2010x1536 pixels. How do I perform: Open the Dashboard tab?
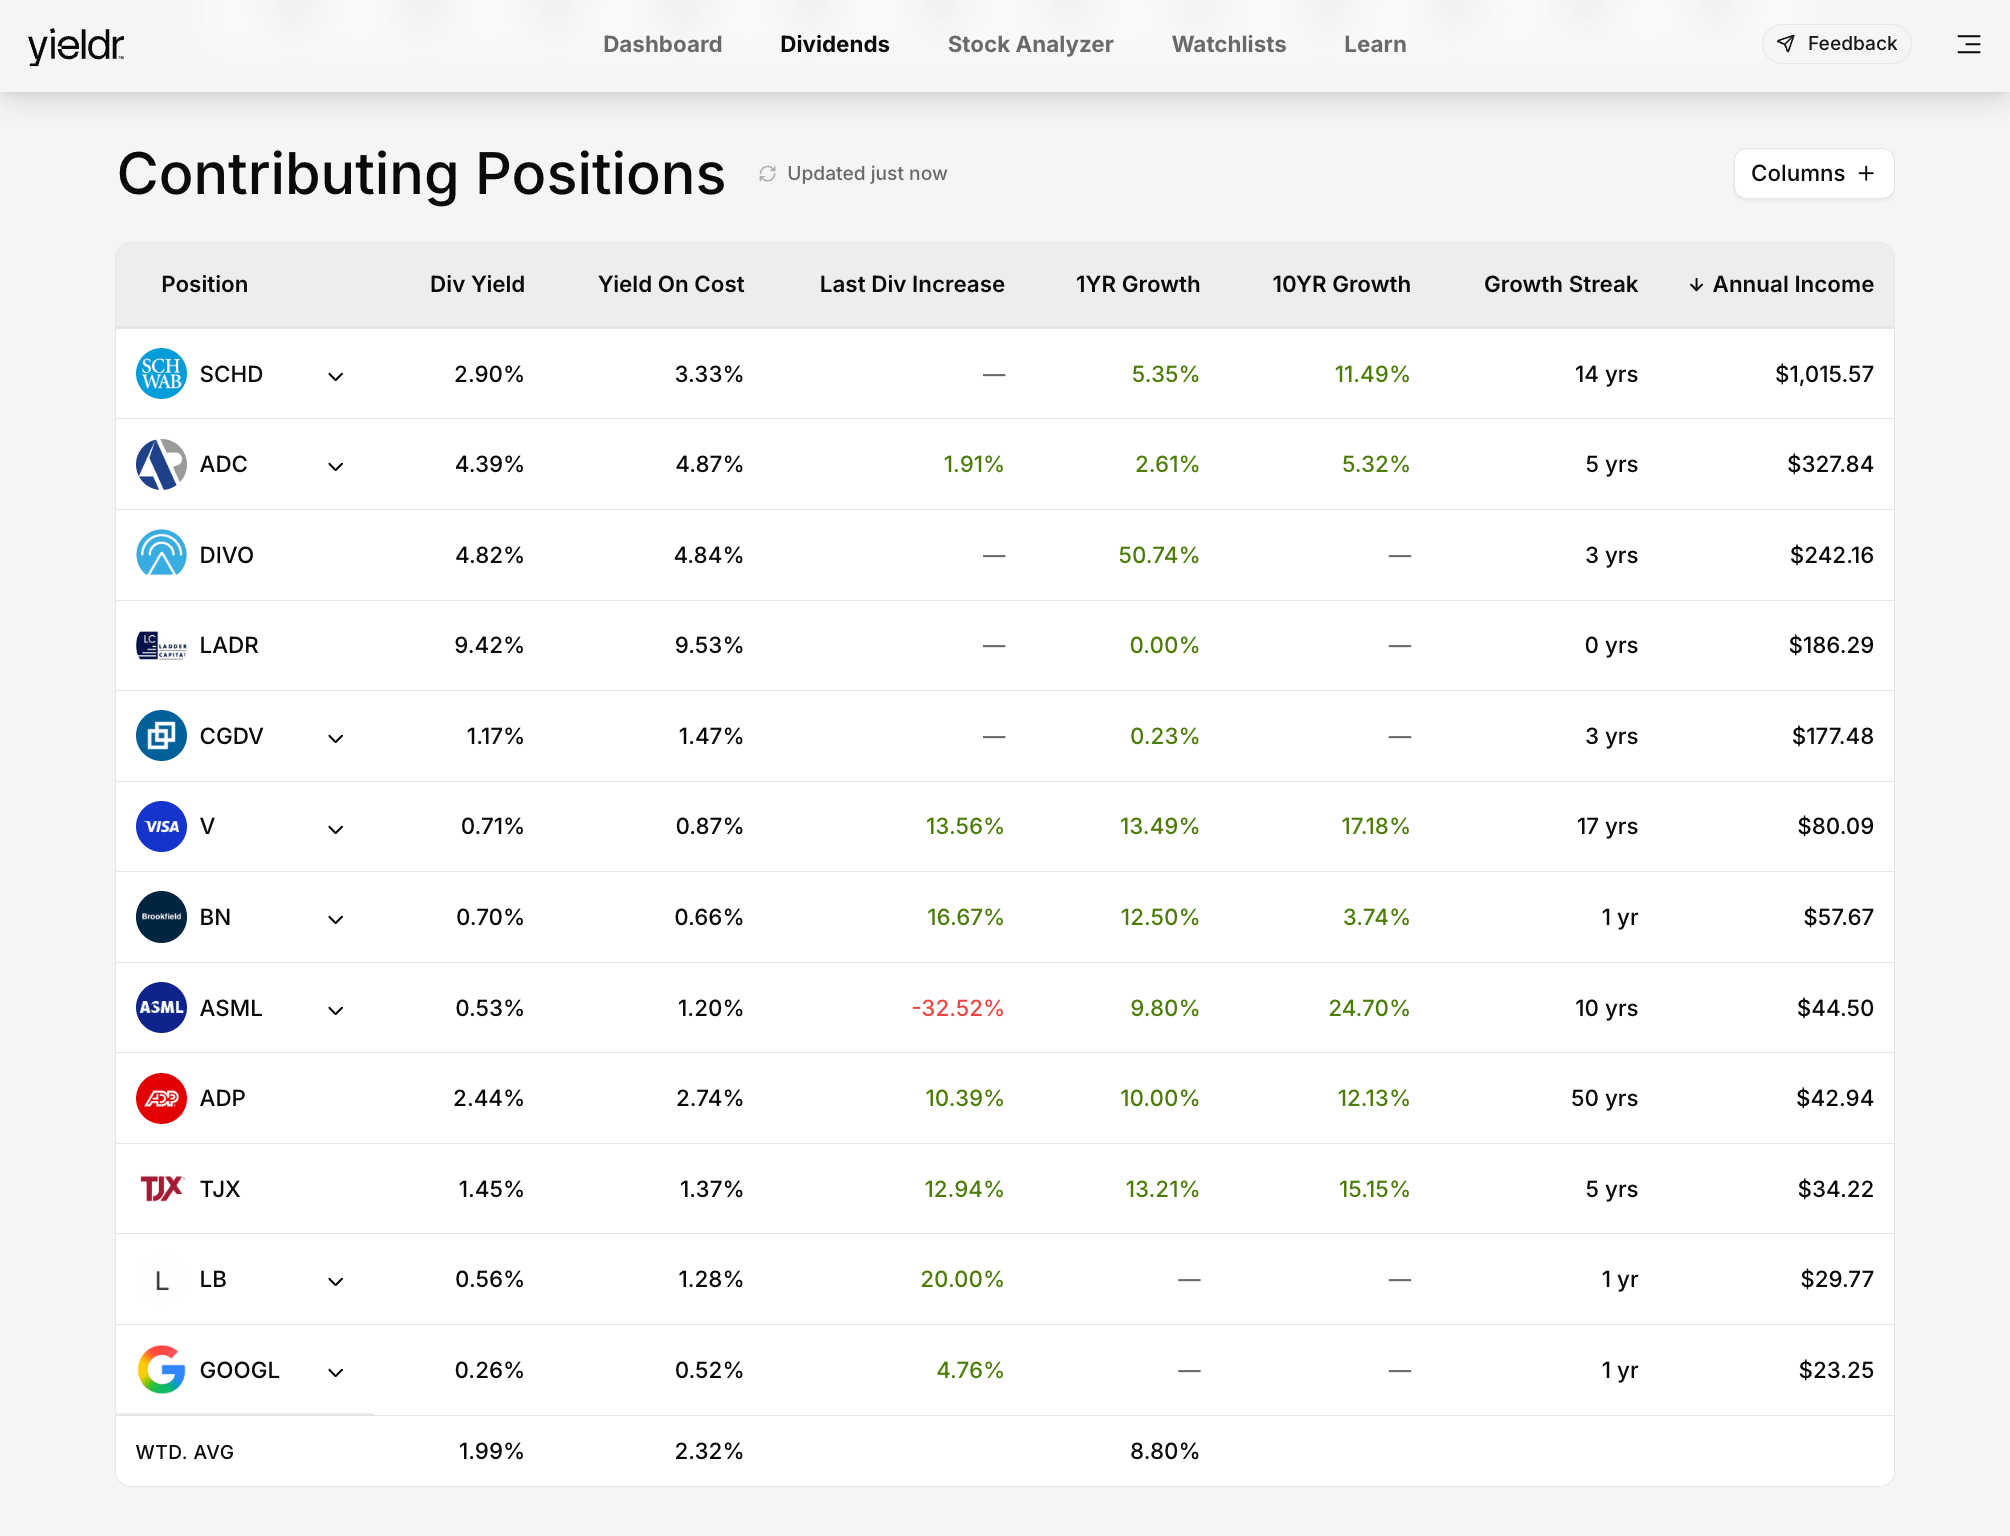pyautogui.click(x=662, y=44)
